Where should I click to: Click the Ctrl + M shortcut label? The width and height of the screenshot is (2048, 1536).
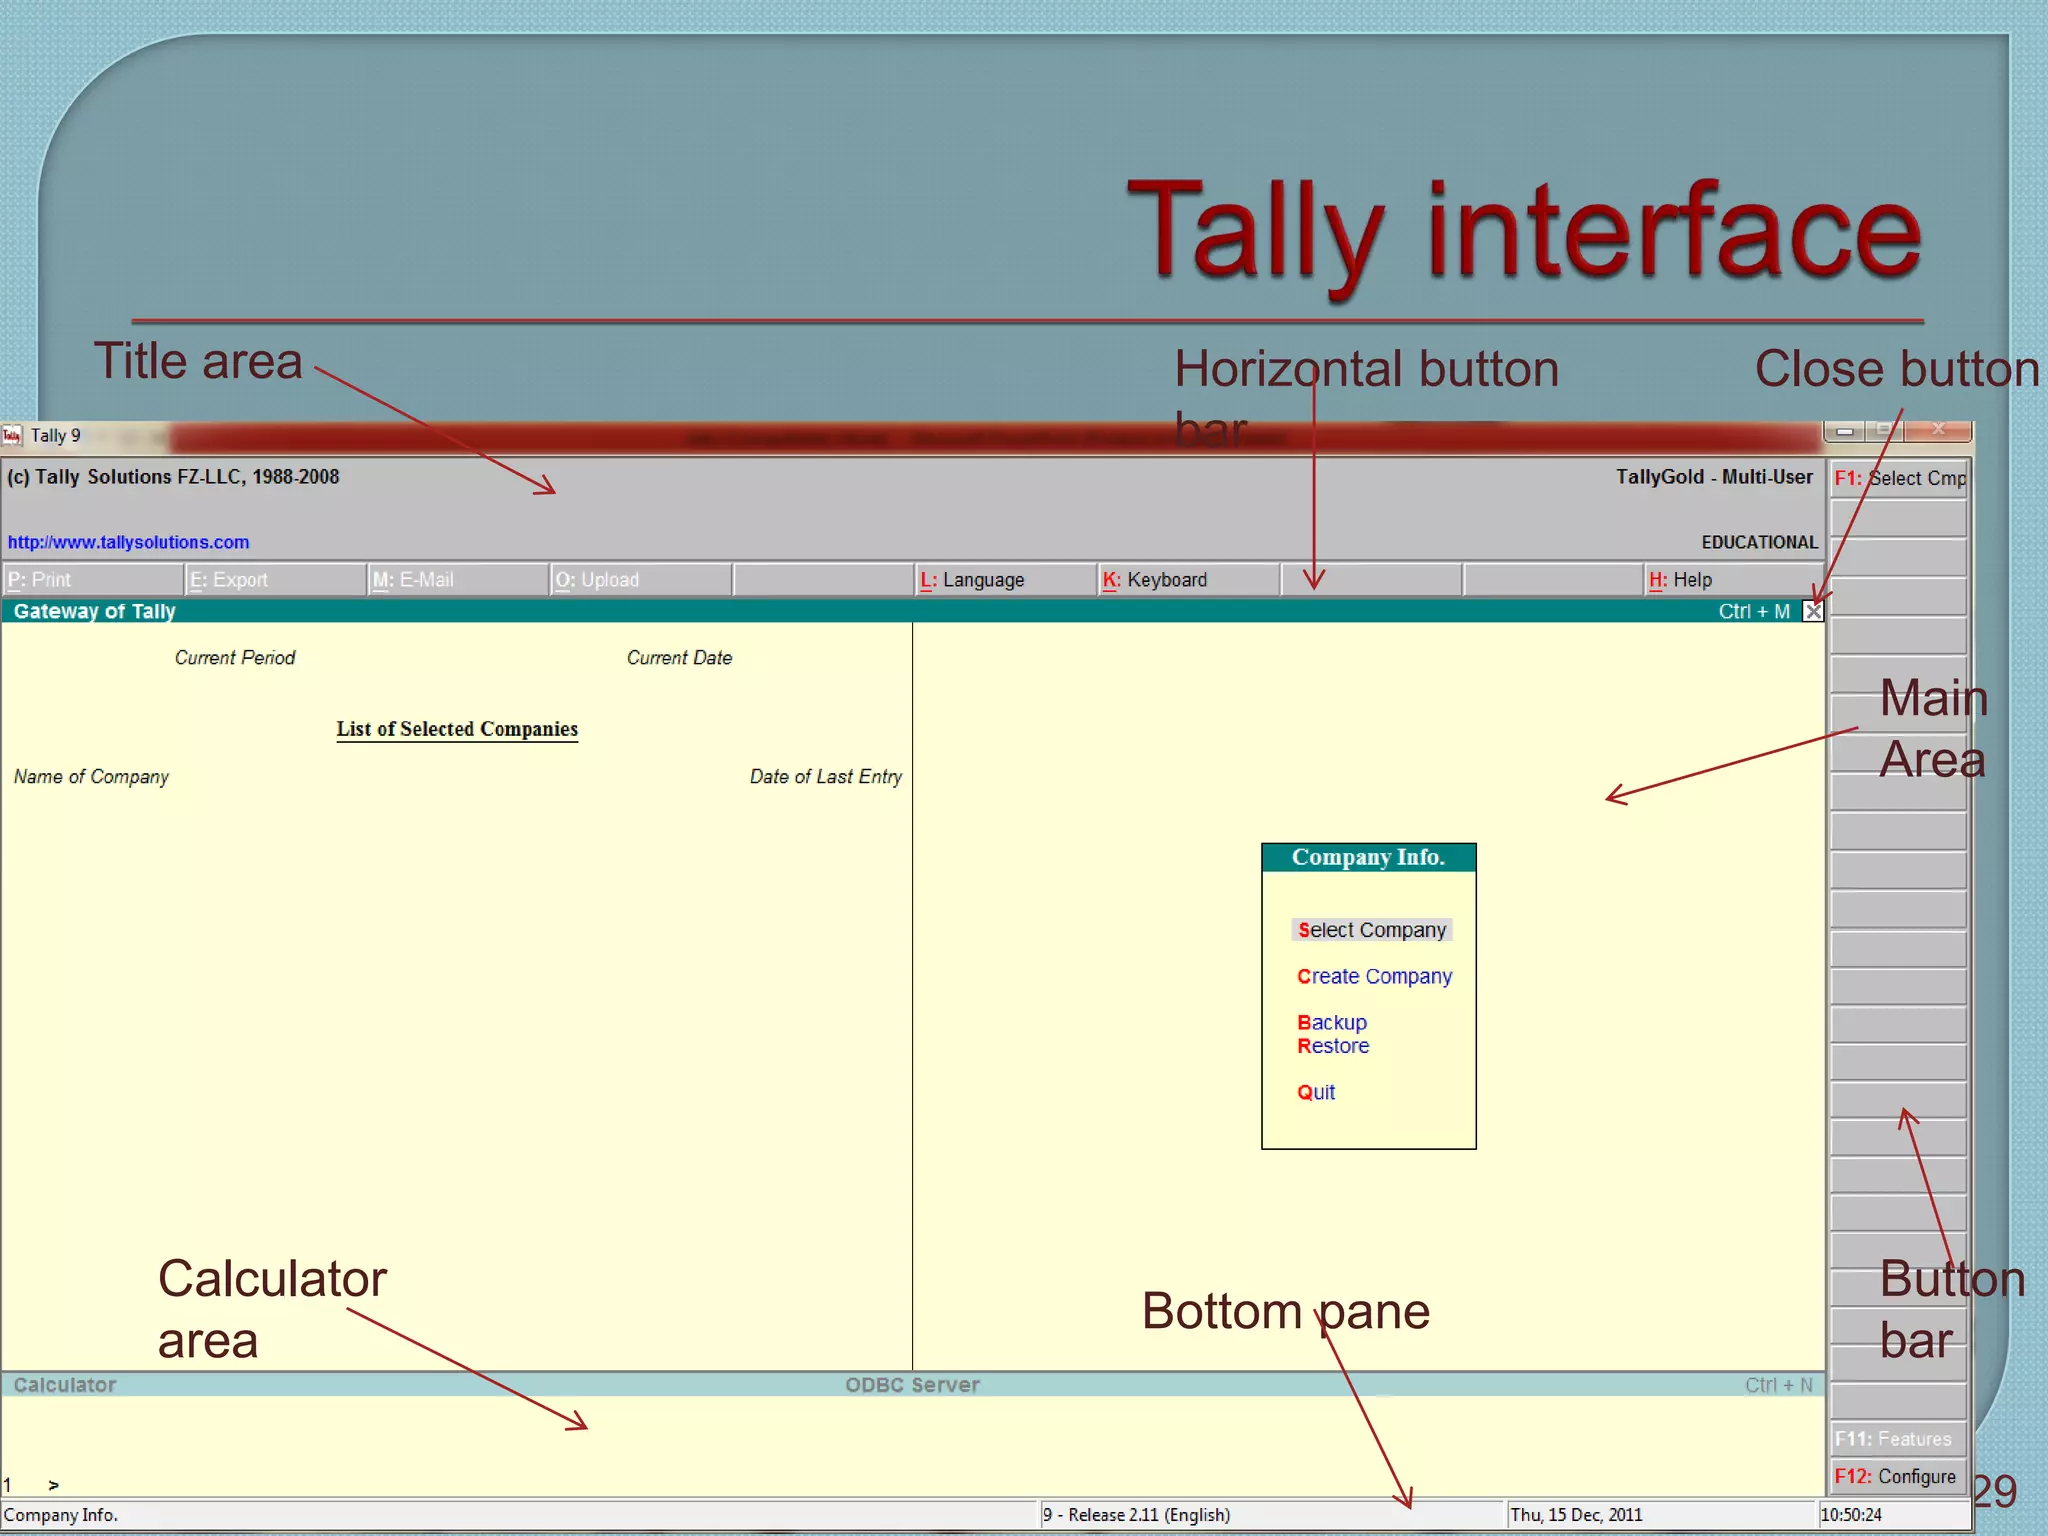[1754, 611]
